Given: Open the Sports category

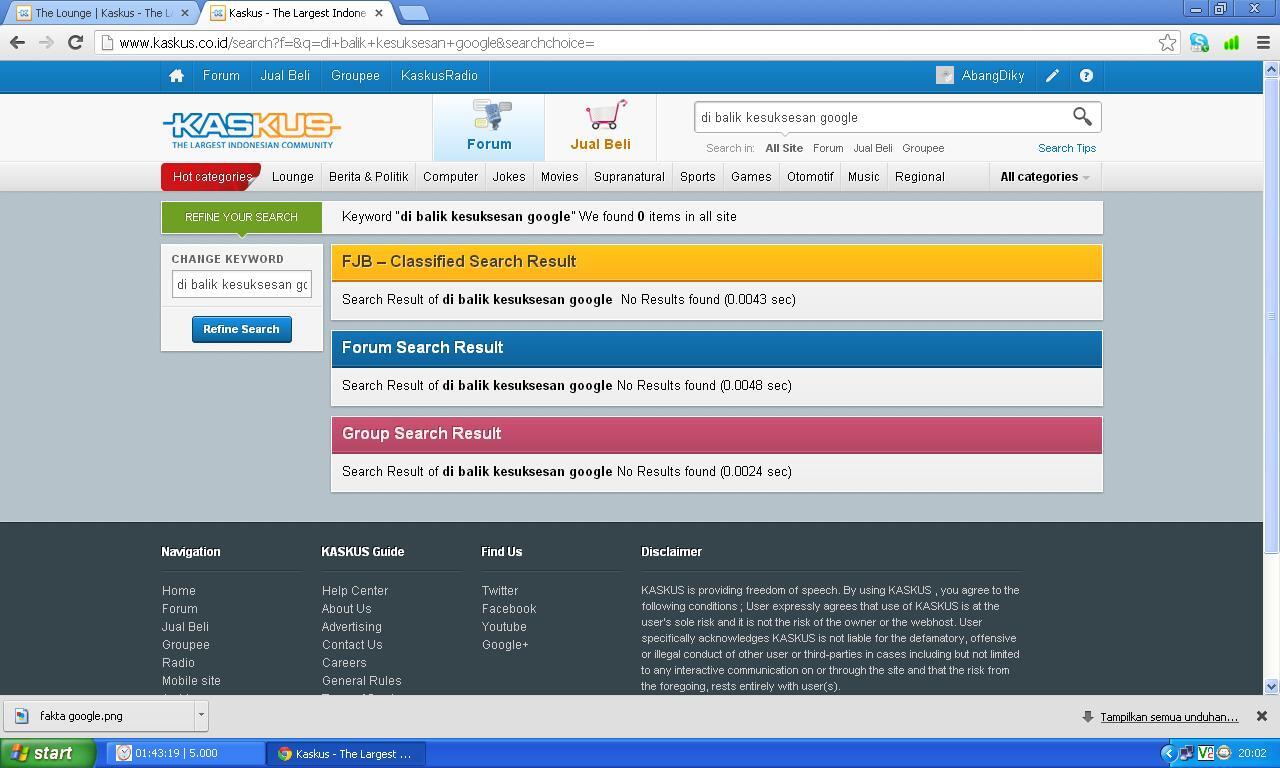Looking at the screenshot, I should click(698, 177).
